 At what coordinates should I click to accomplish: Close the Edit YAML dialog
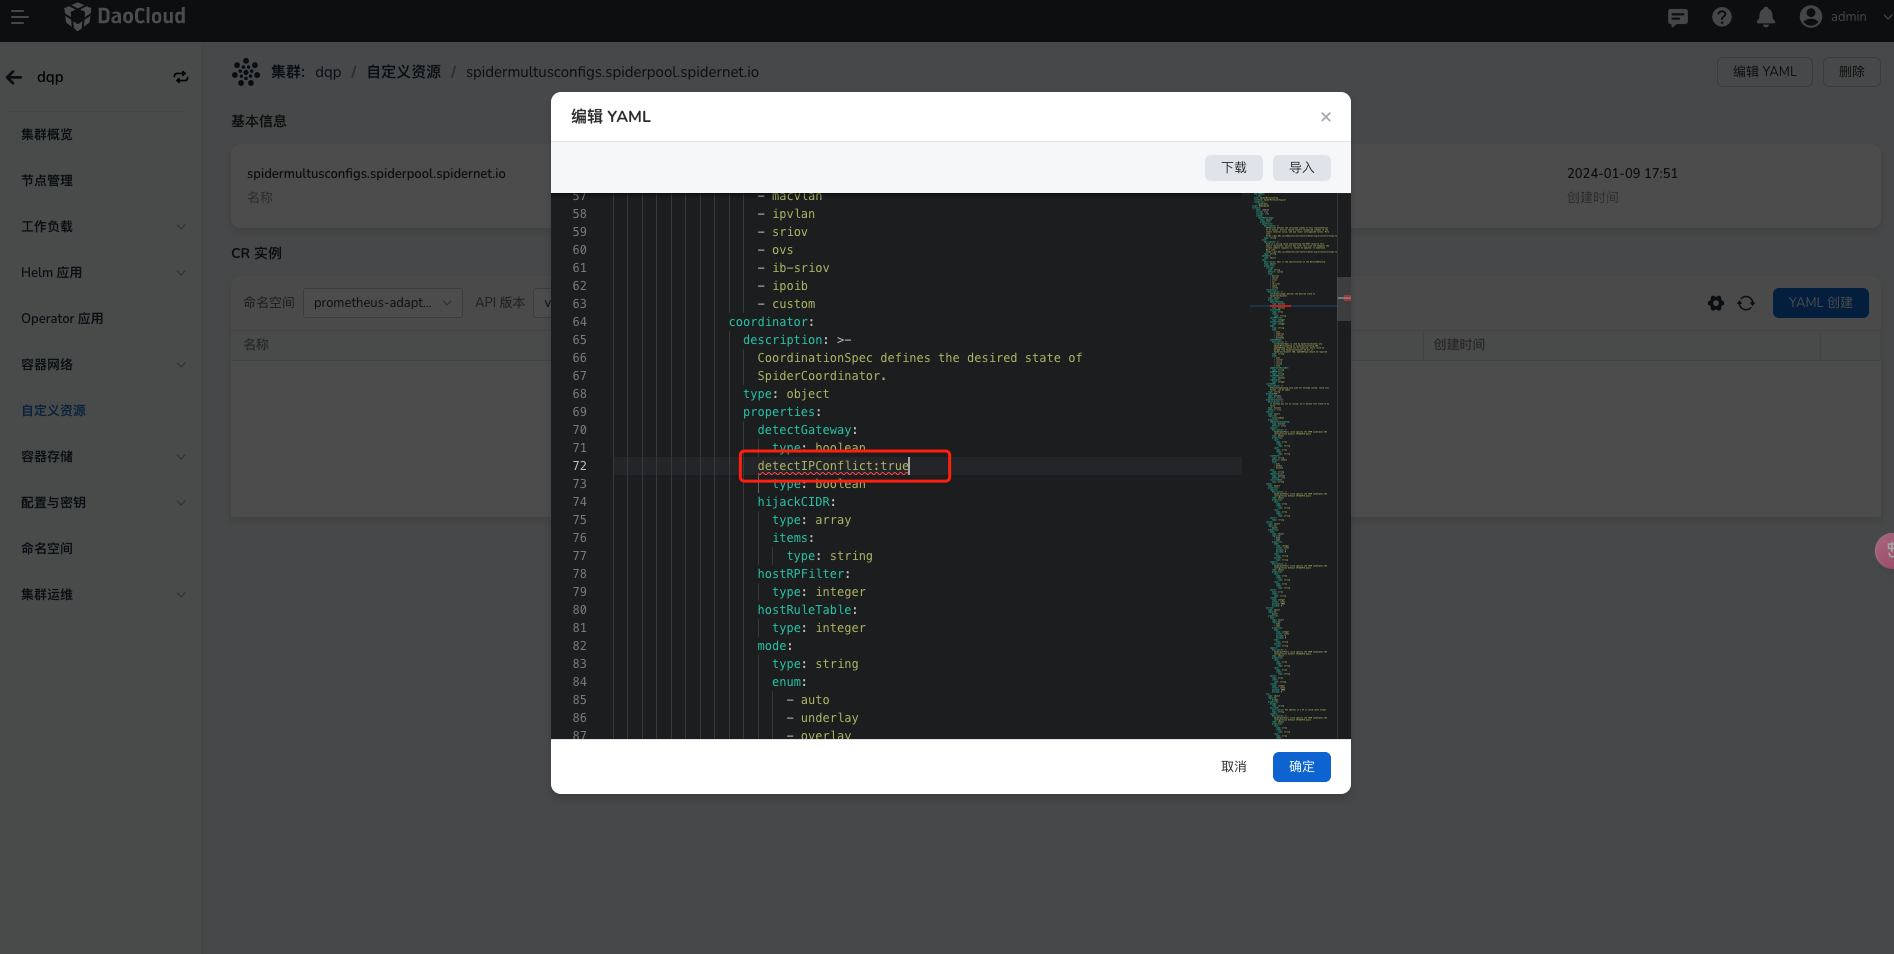point(1326,117)
